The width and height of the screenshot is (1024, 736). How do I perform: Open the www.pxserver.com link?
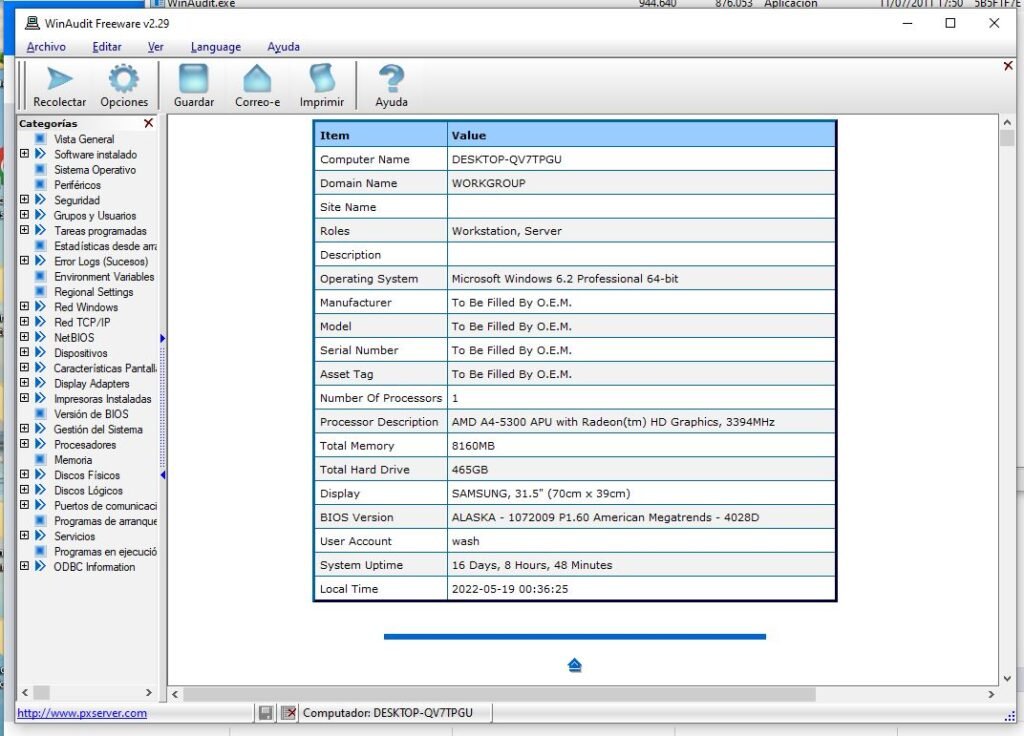point(82,713)
